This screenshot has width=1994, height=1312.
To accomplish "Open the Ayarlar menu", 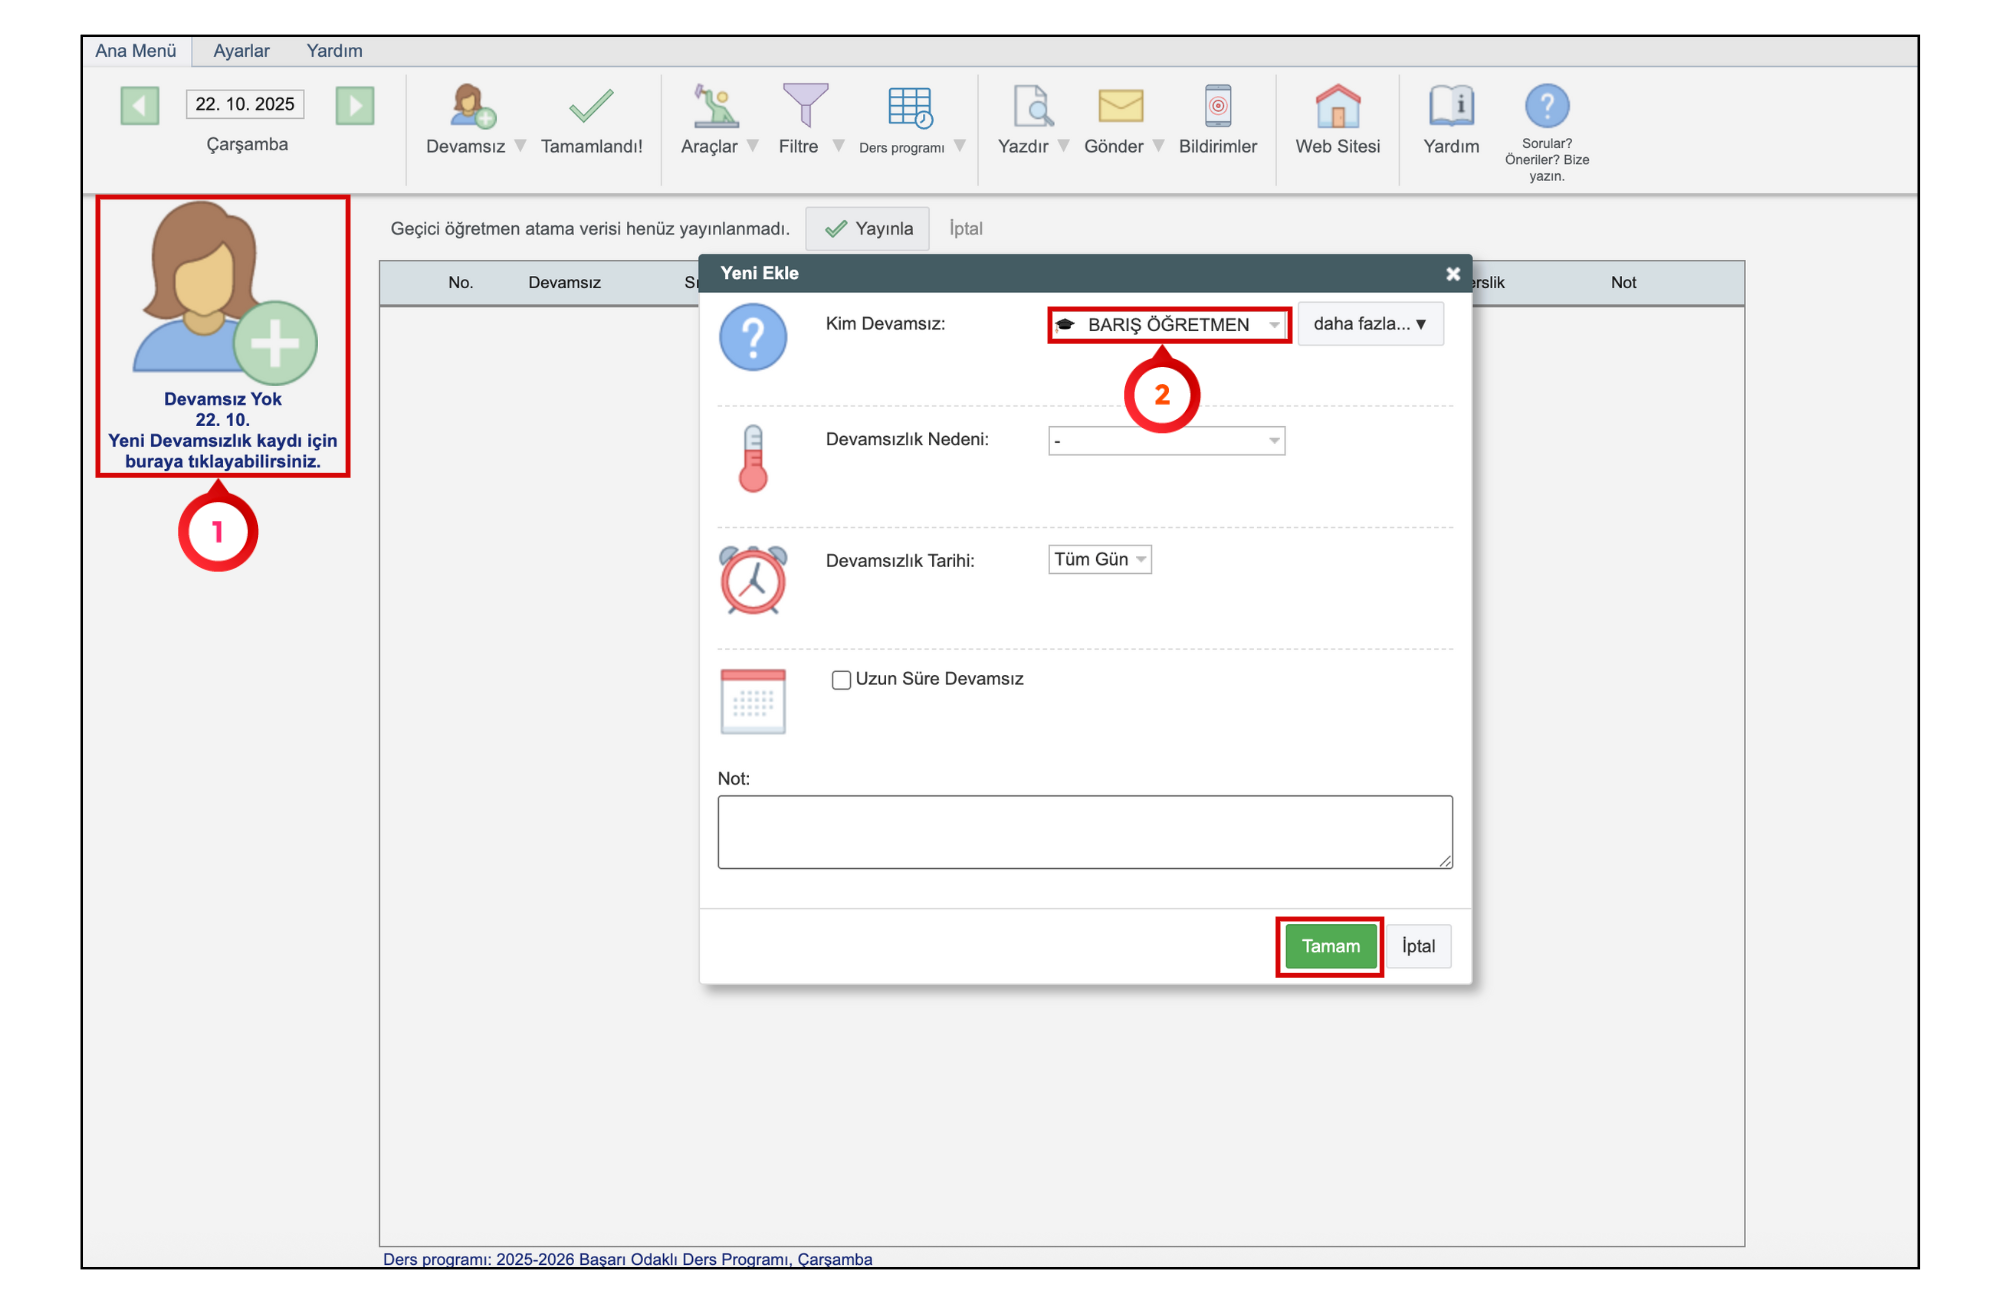I will [x=241, y=51].
